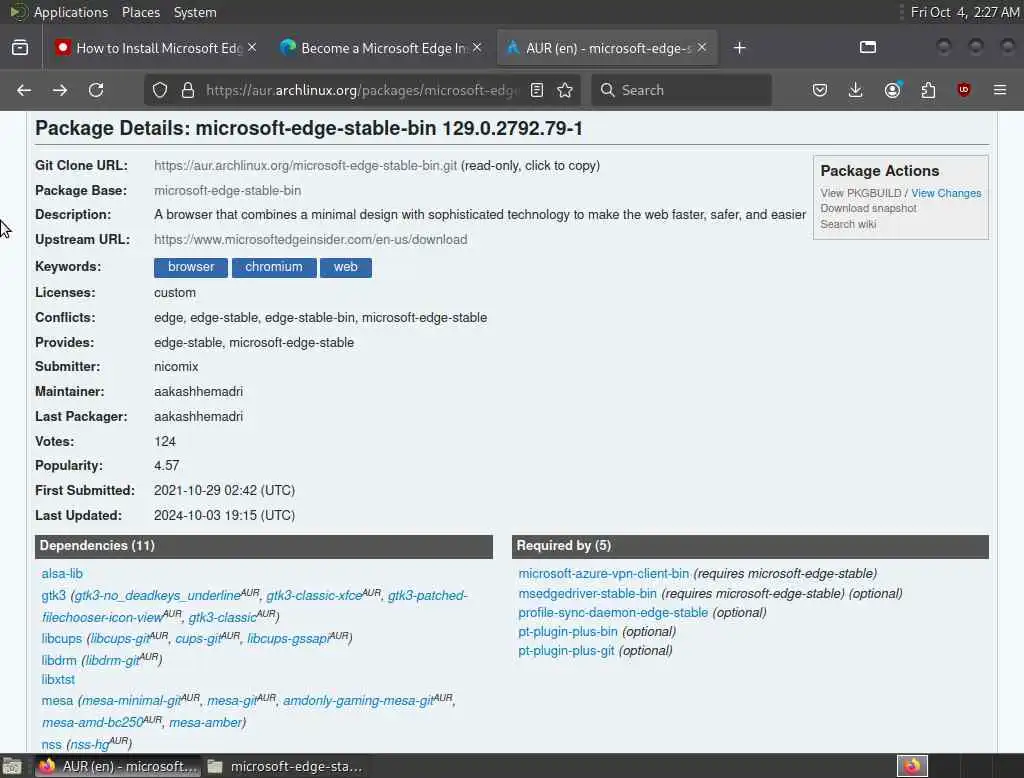Click Search wiki link
This screenshot has width=1024, height=778.
tap(848, 224)
